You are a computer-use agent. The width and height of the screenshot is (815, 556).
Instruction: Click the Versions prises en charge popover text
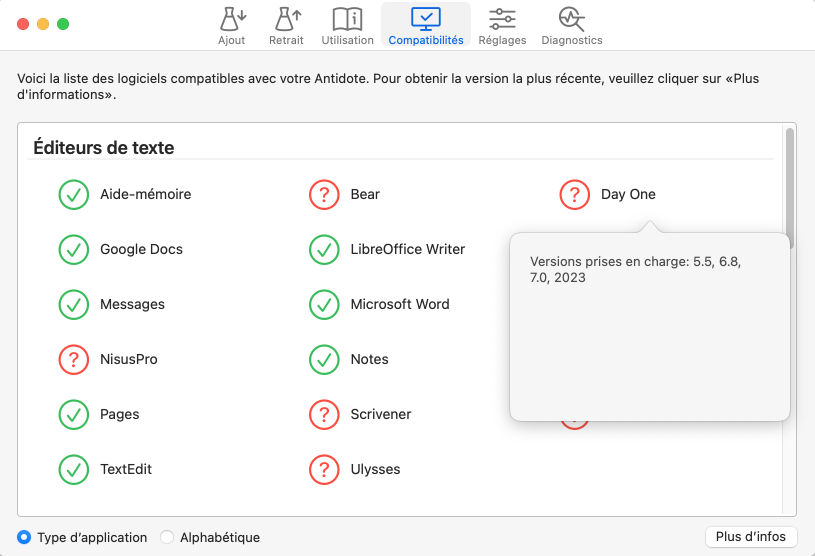coord(635,269)
